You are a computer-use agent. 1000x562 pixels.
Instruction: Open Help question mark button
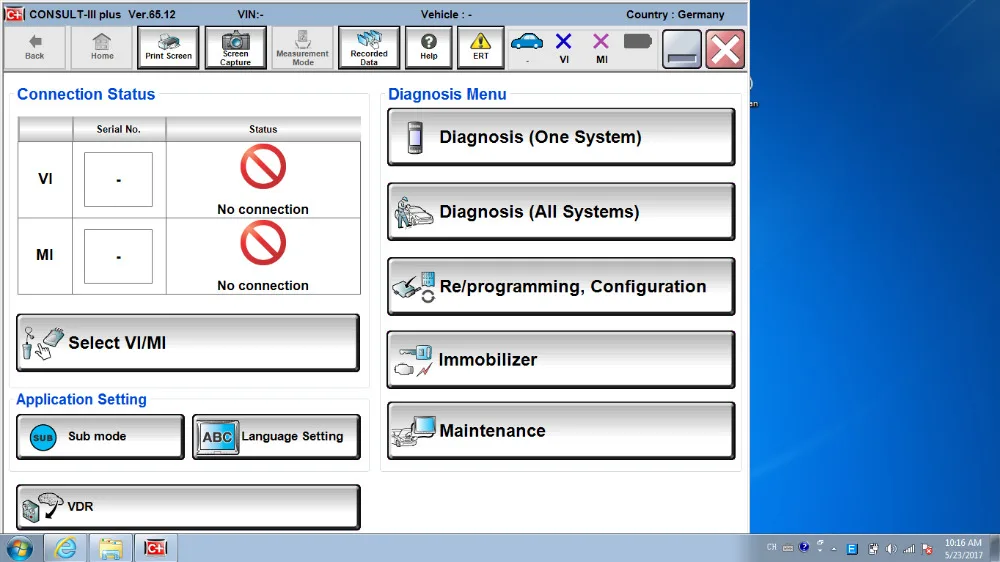429,47
